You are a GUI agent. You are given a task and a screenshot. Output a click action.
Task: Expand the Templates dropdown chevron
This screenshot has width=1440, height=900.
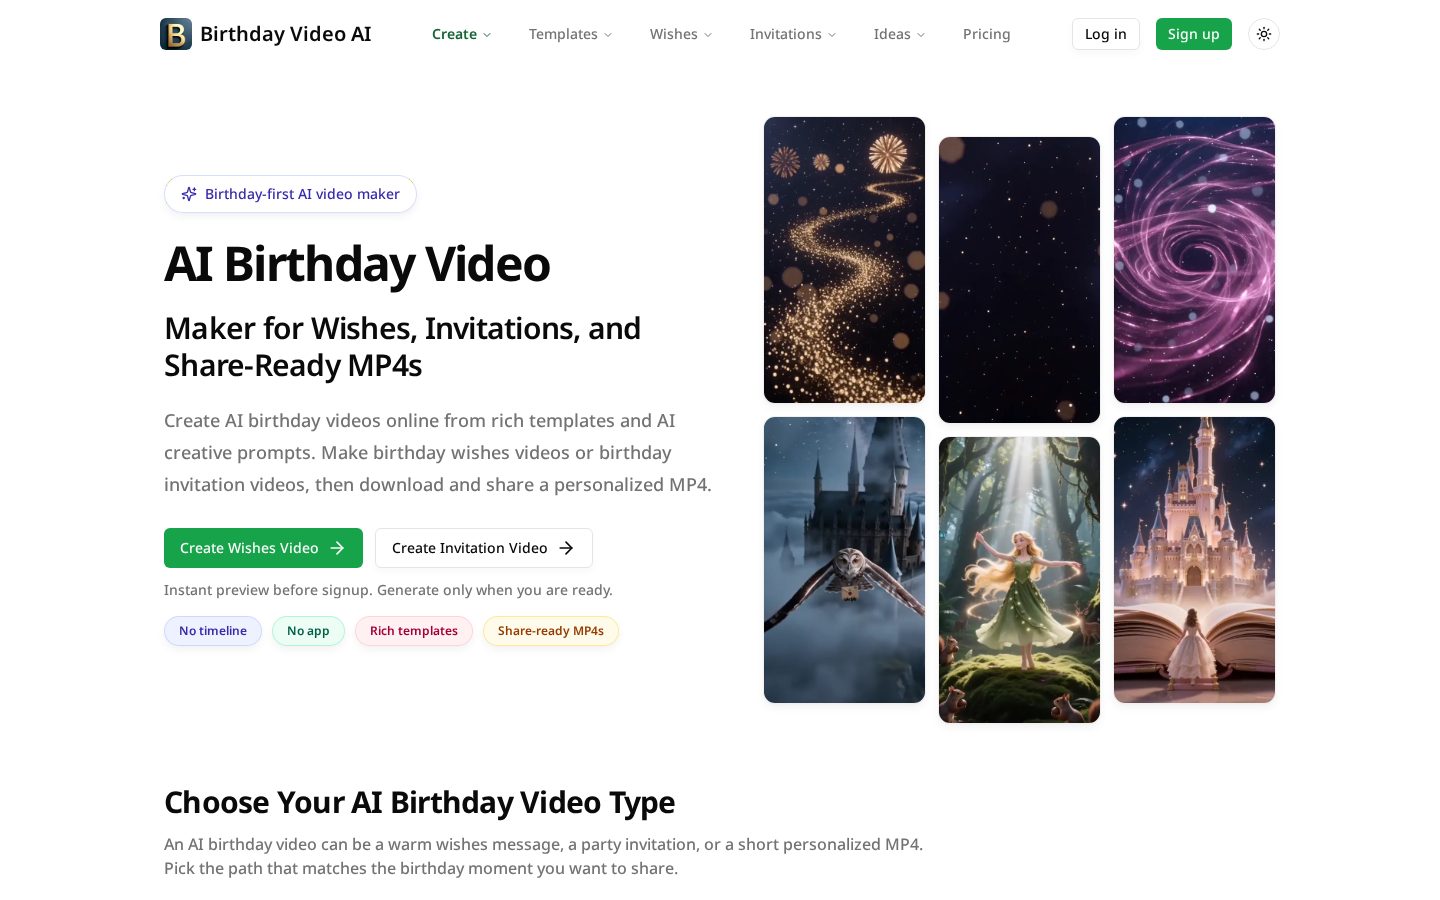coord(608,35)
